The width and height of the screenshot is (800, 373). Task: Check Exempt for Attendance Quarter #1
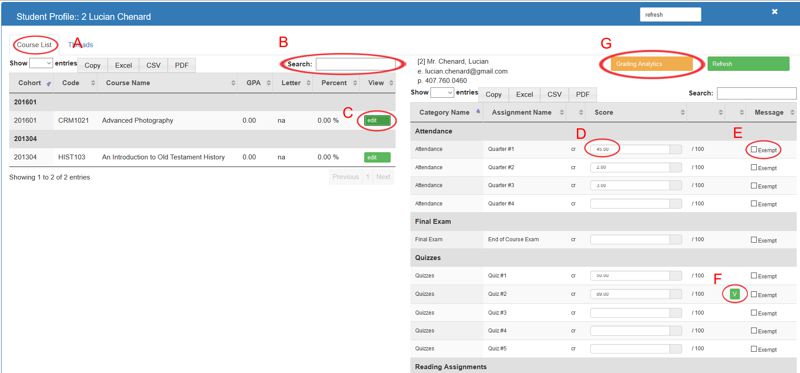coord(754,149)
